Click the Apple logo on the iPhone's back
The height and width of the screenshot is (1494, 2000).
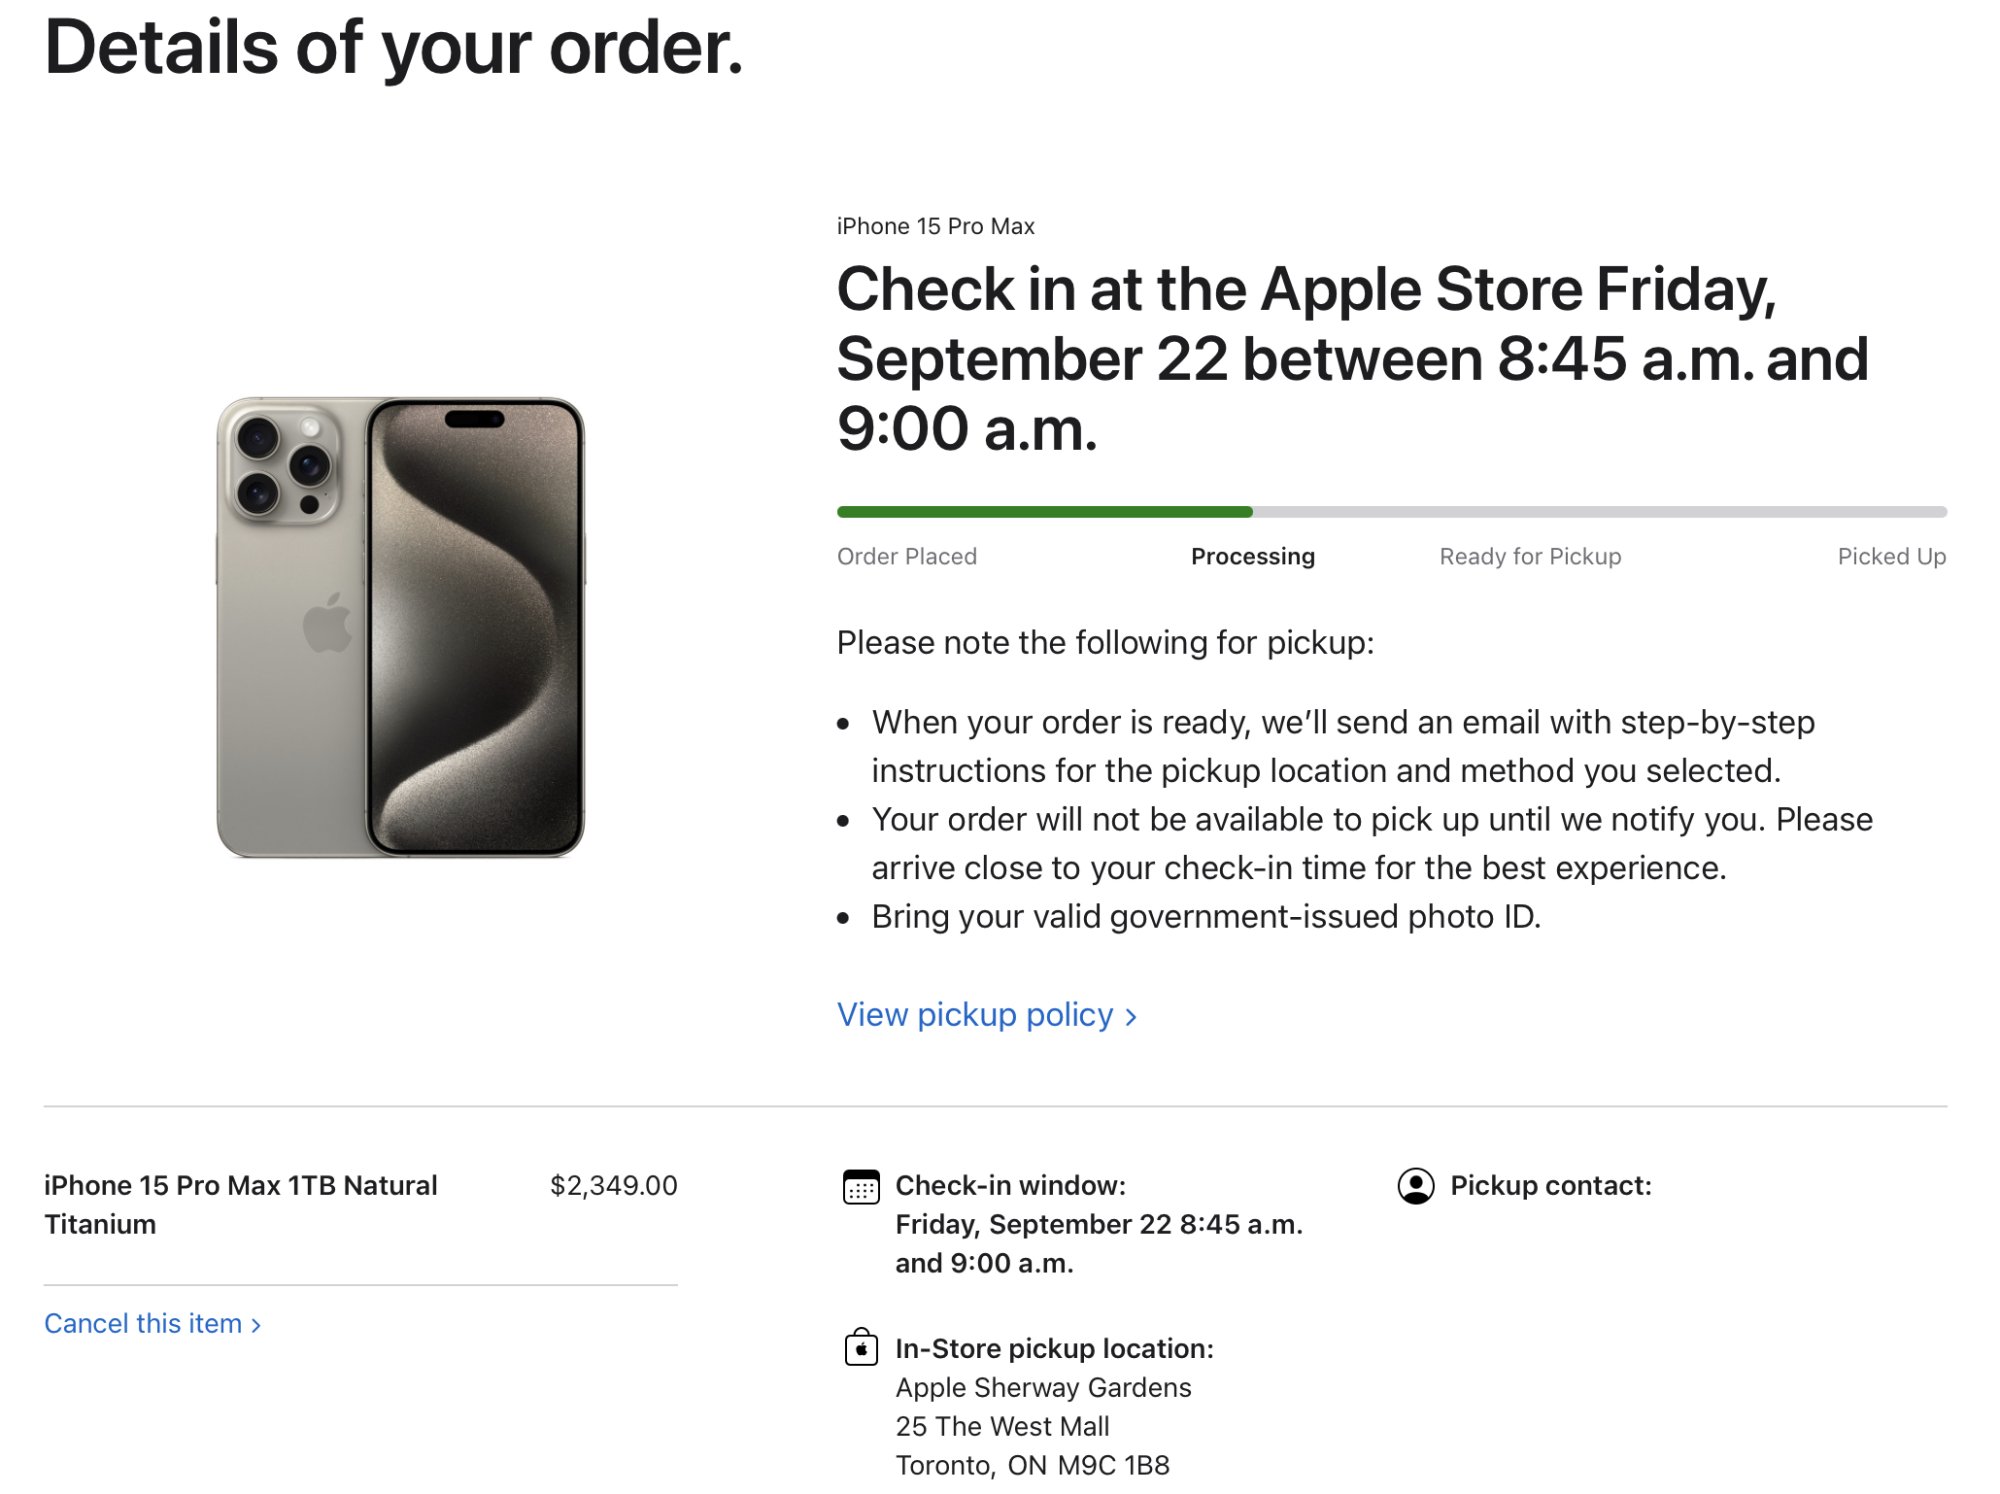tap(328, 623)
